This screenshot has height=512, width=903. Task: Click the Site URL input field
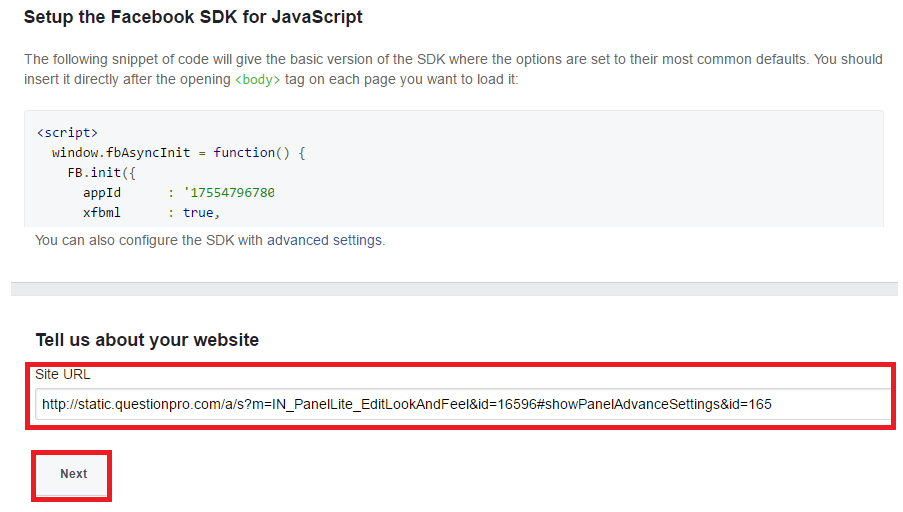(464, 404)
